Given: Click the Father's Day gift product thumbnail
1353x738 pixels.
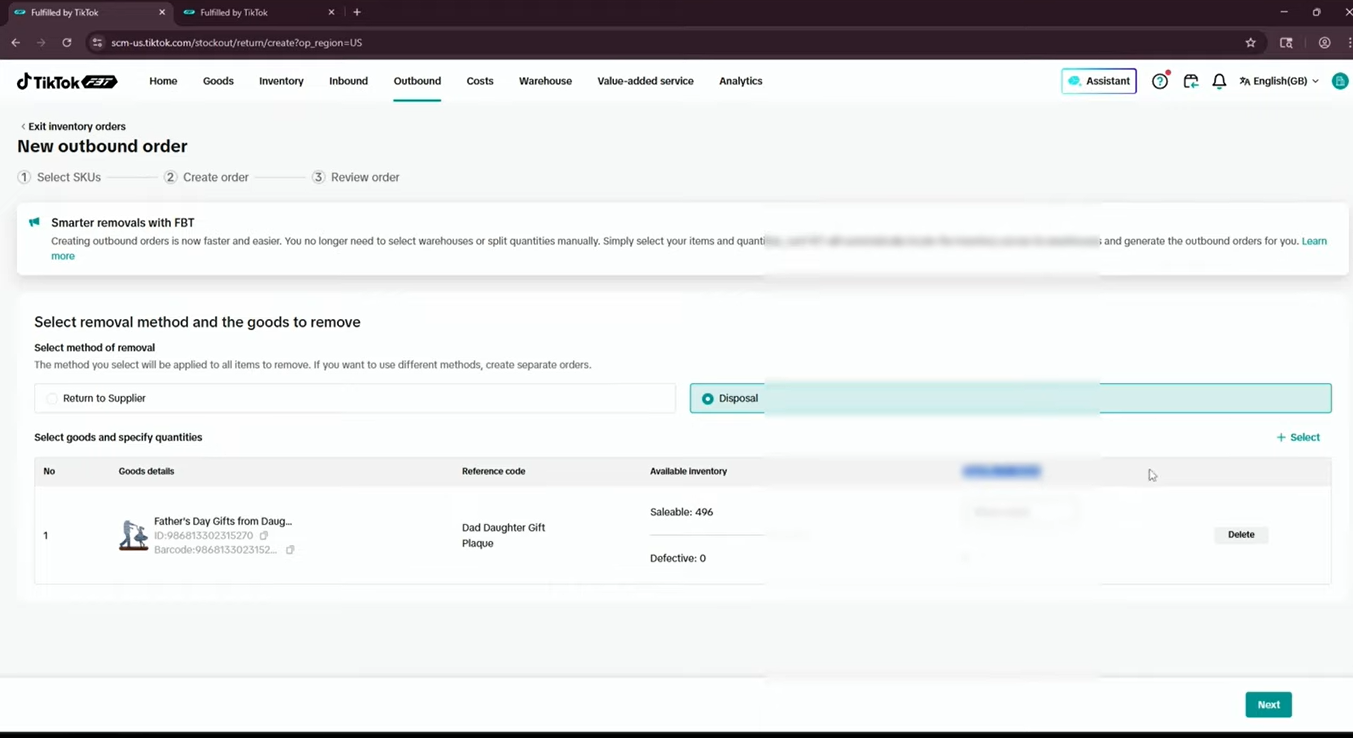Looking at the screenshot, I should (133, 536).
